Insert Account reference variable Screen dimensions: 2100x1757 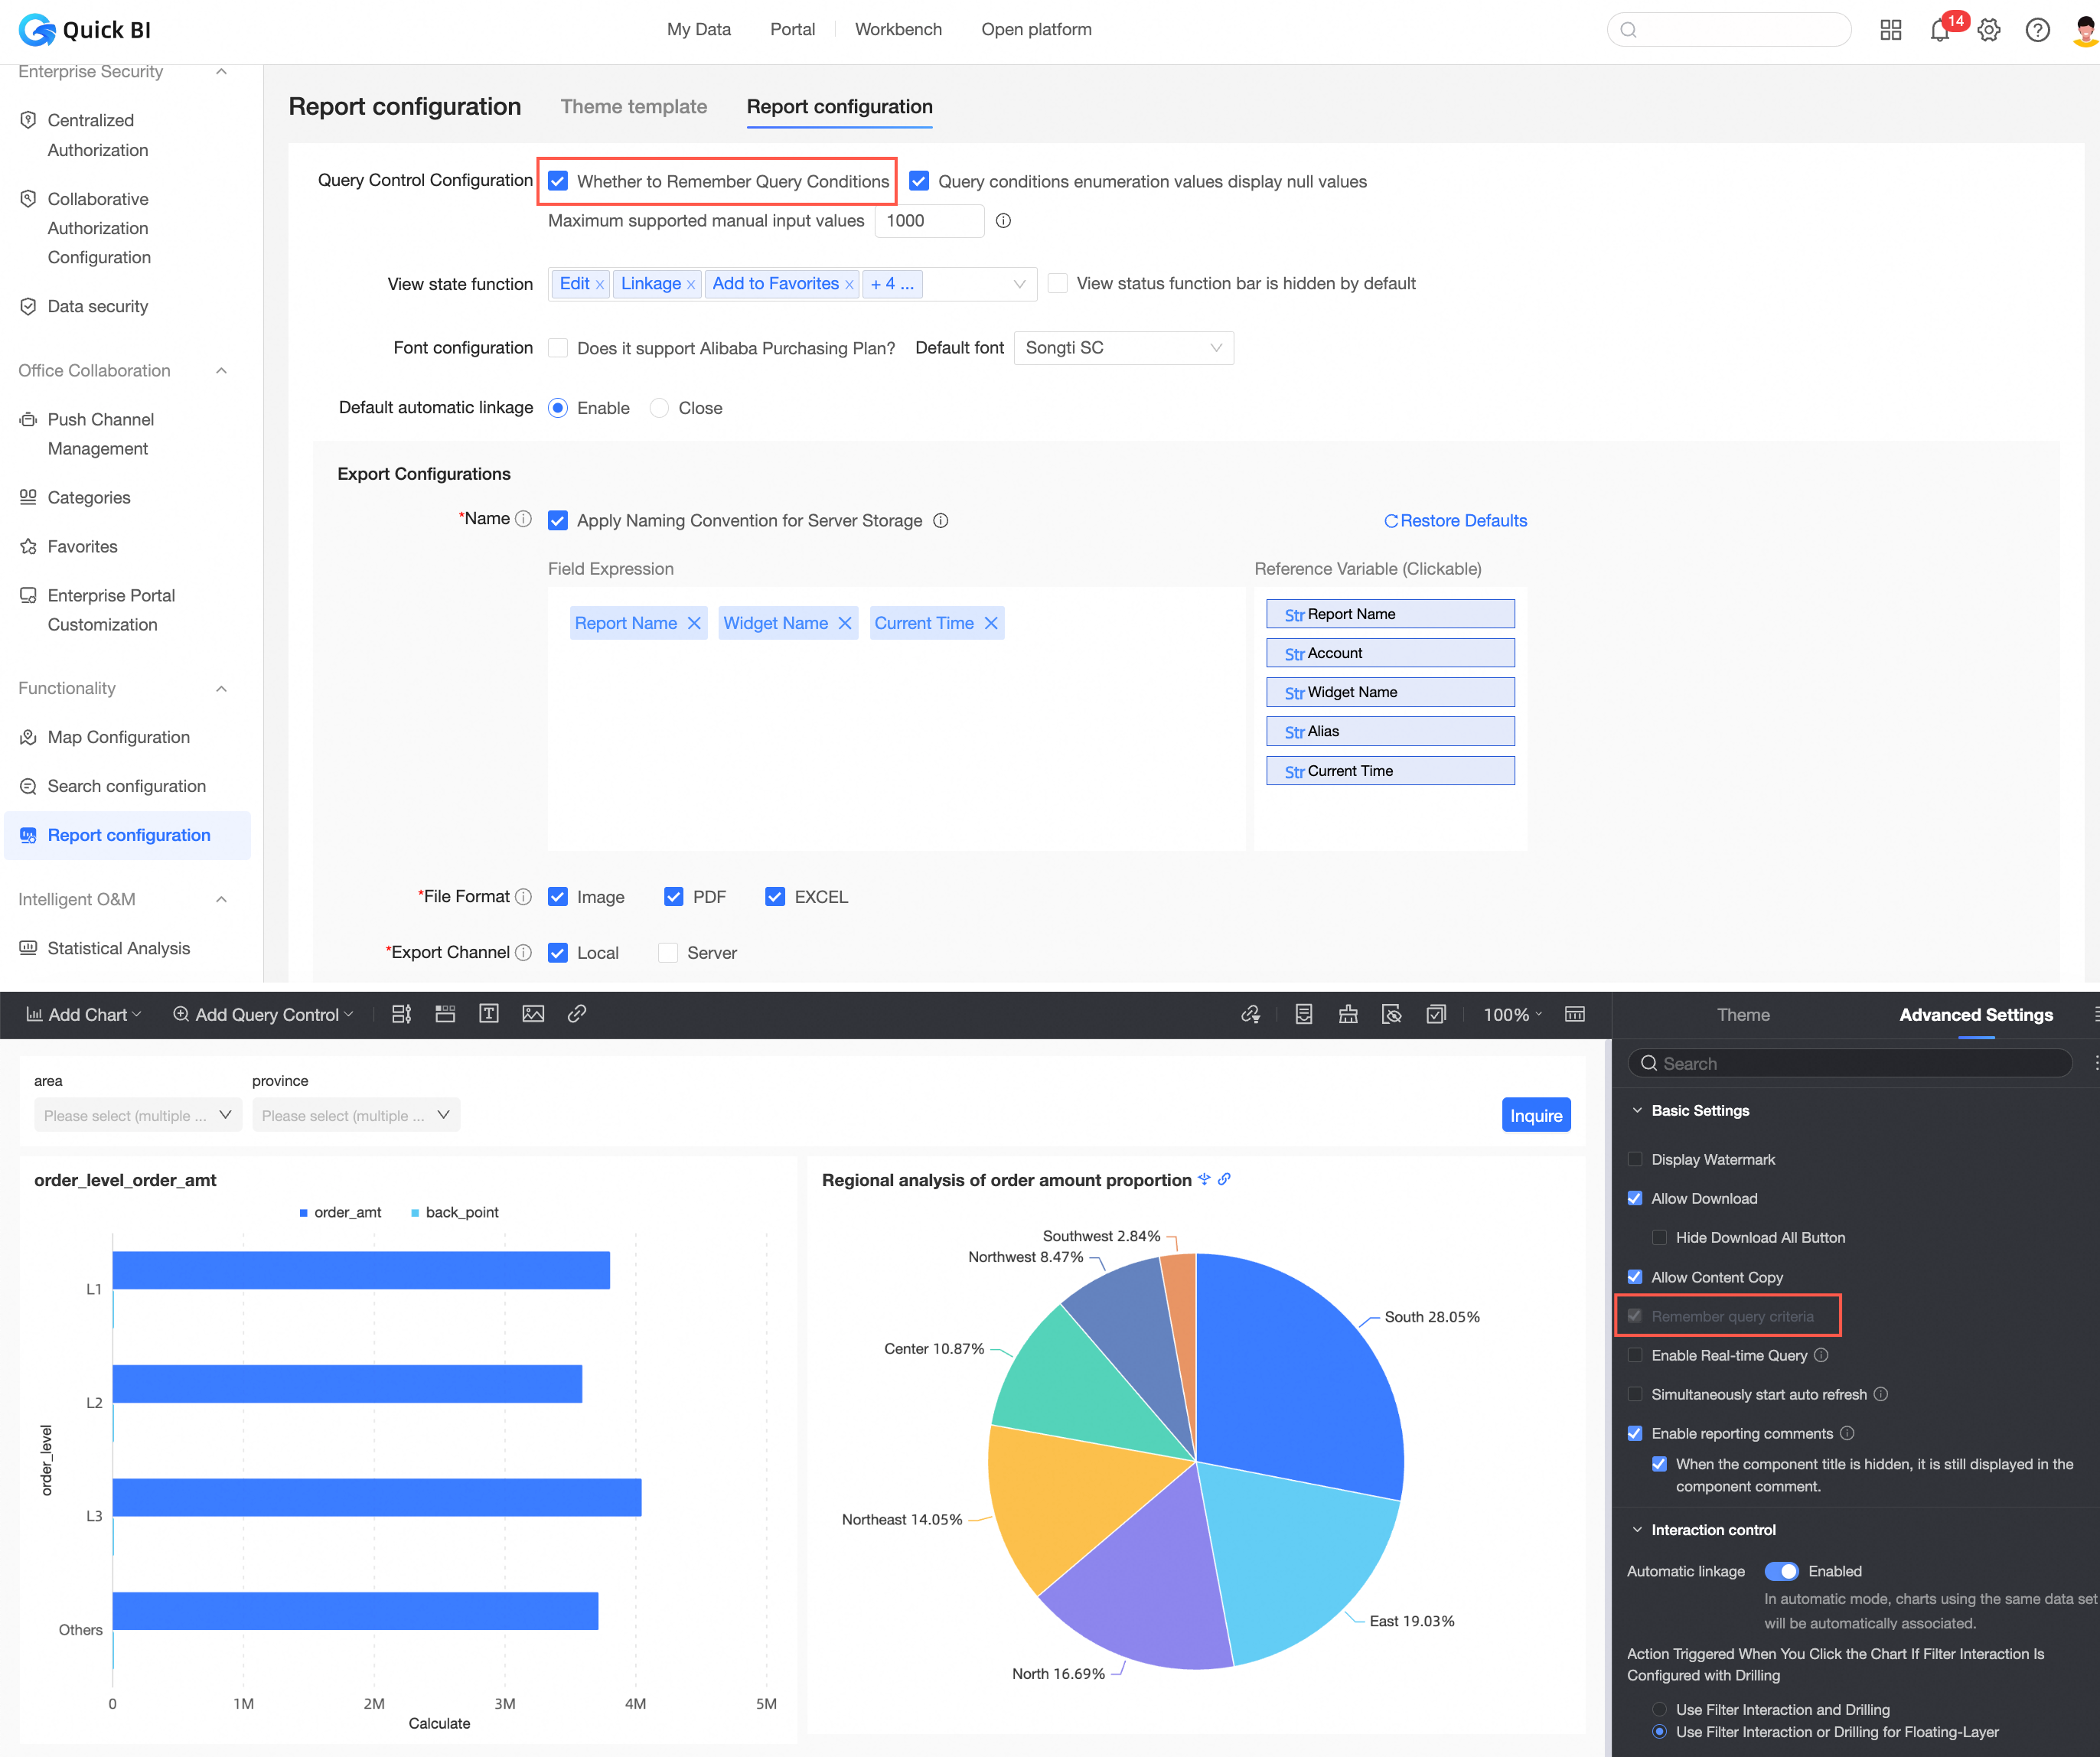point(1390,653)
